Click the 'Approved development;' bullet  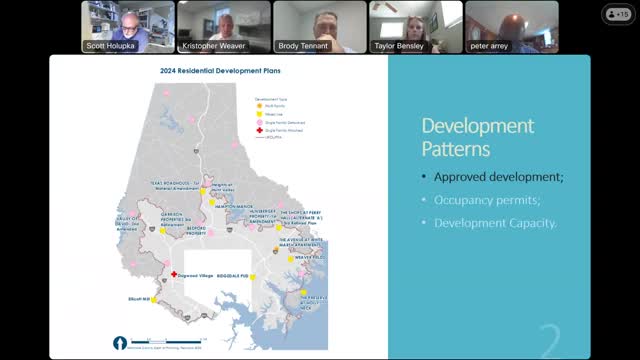pyautogui.click(x=498, y=177)
